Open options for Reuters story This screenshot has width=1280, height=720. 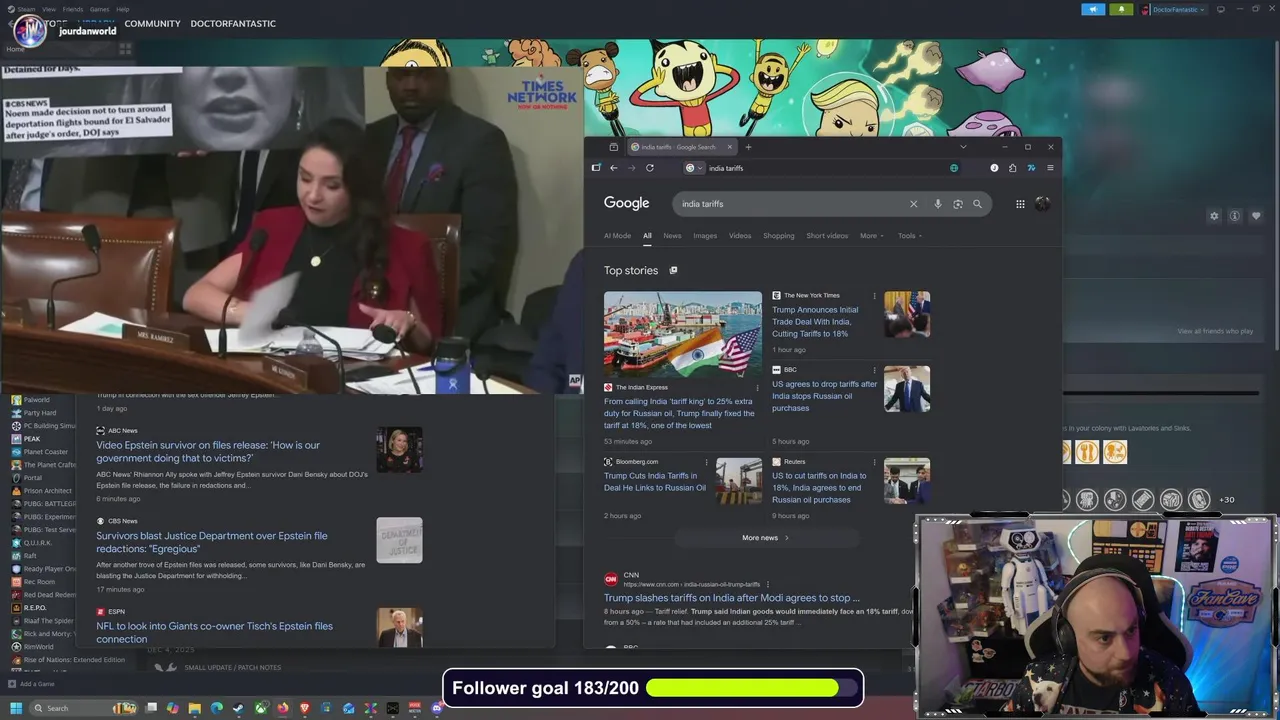[x=874, y=462]
